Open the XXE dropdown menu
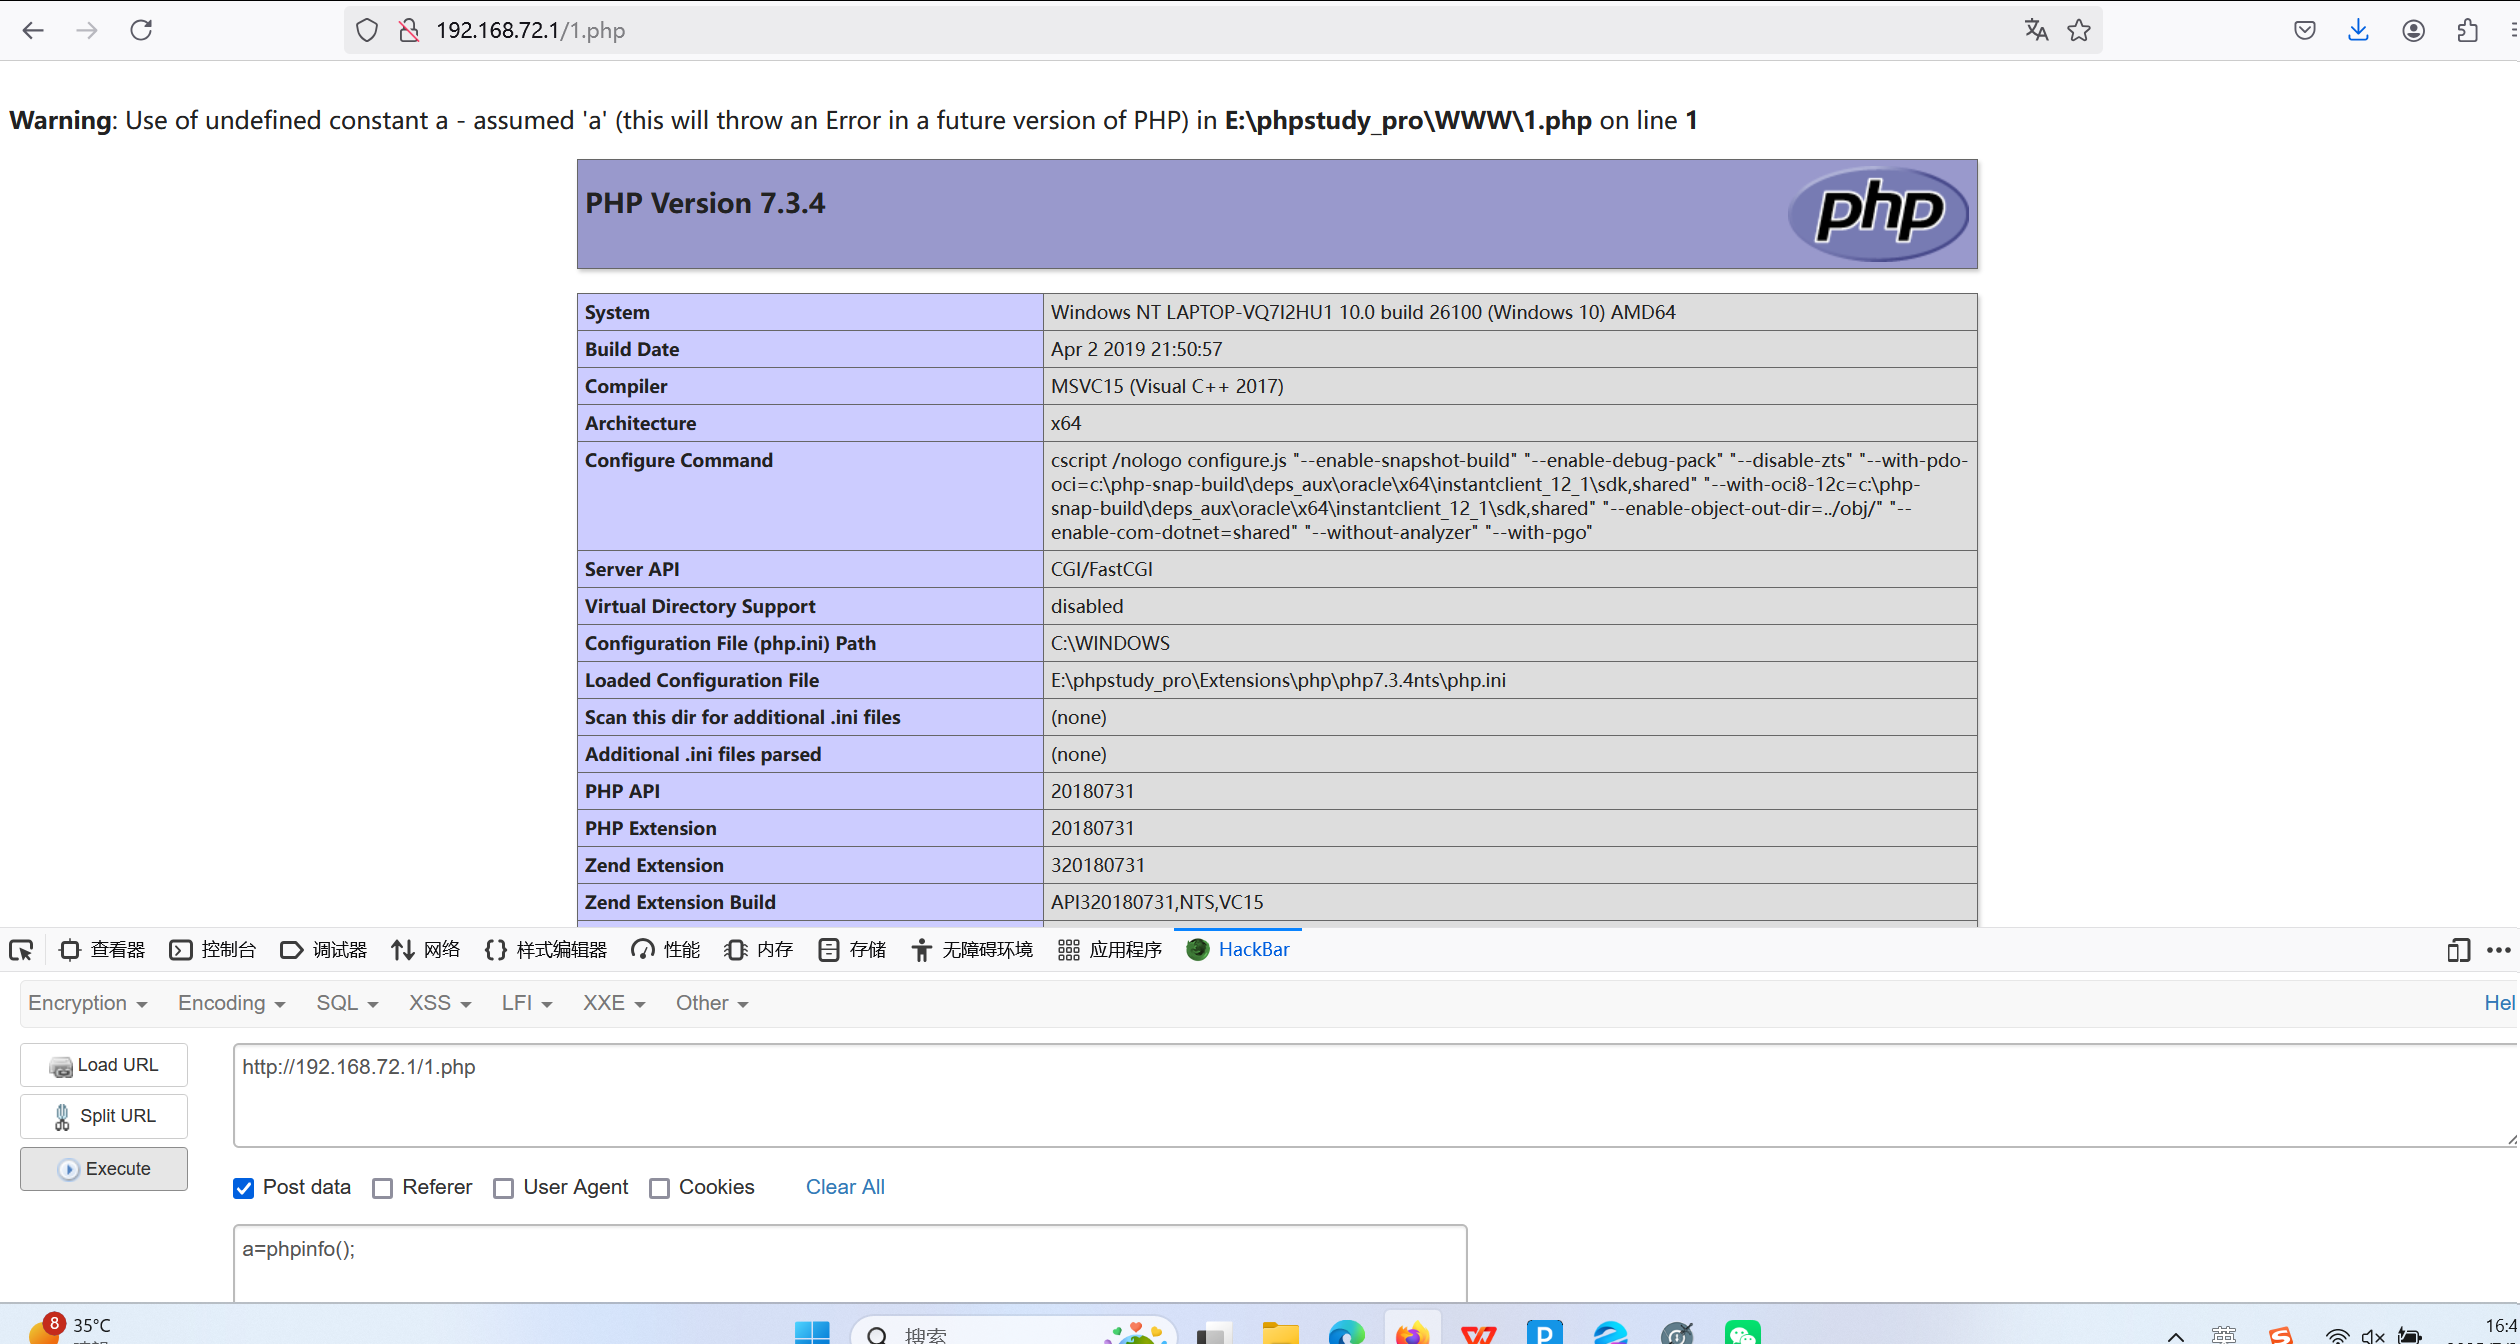 [614, 1003]
